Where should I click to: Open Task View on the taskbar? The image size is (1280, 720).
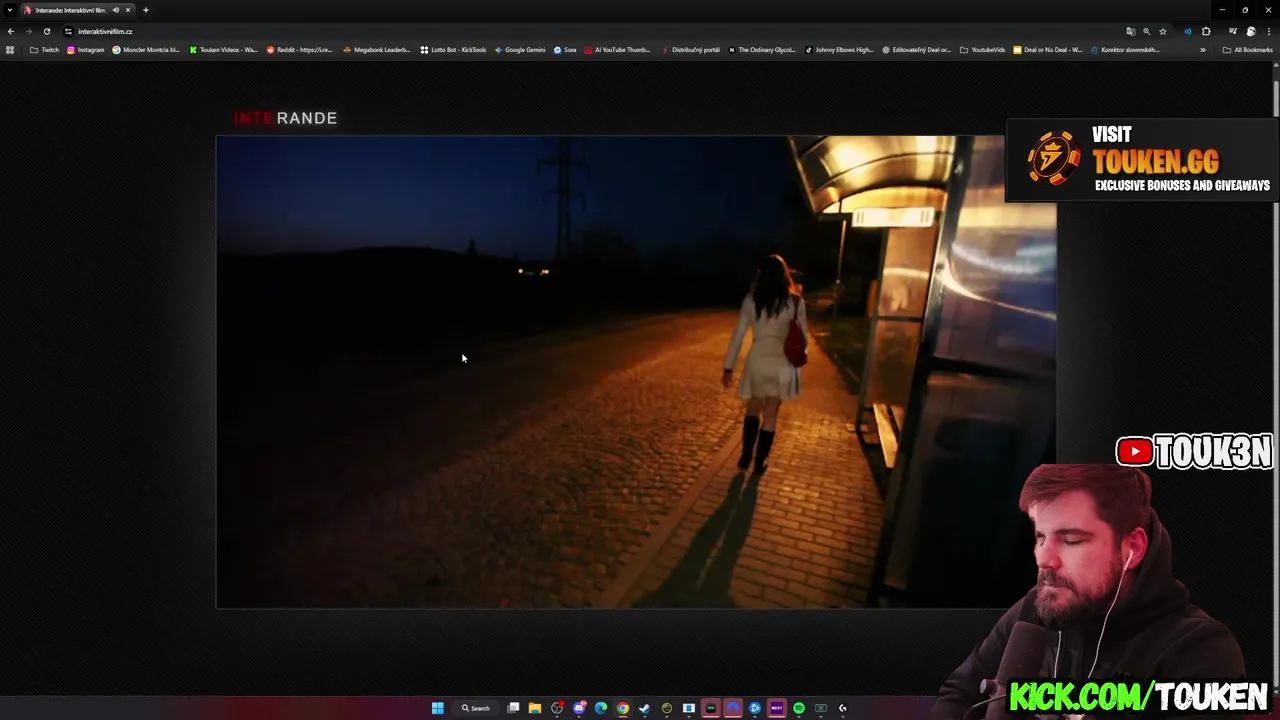coord(513,708)
